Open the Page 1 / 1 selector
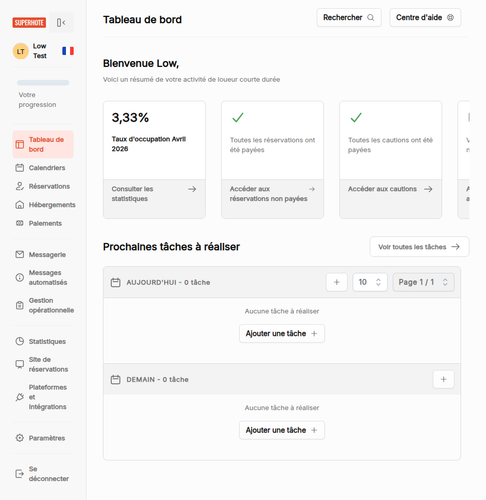Viewport: 486px width, 500px height. (x=423, y=282)
